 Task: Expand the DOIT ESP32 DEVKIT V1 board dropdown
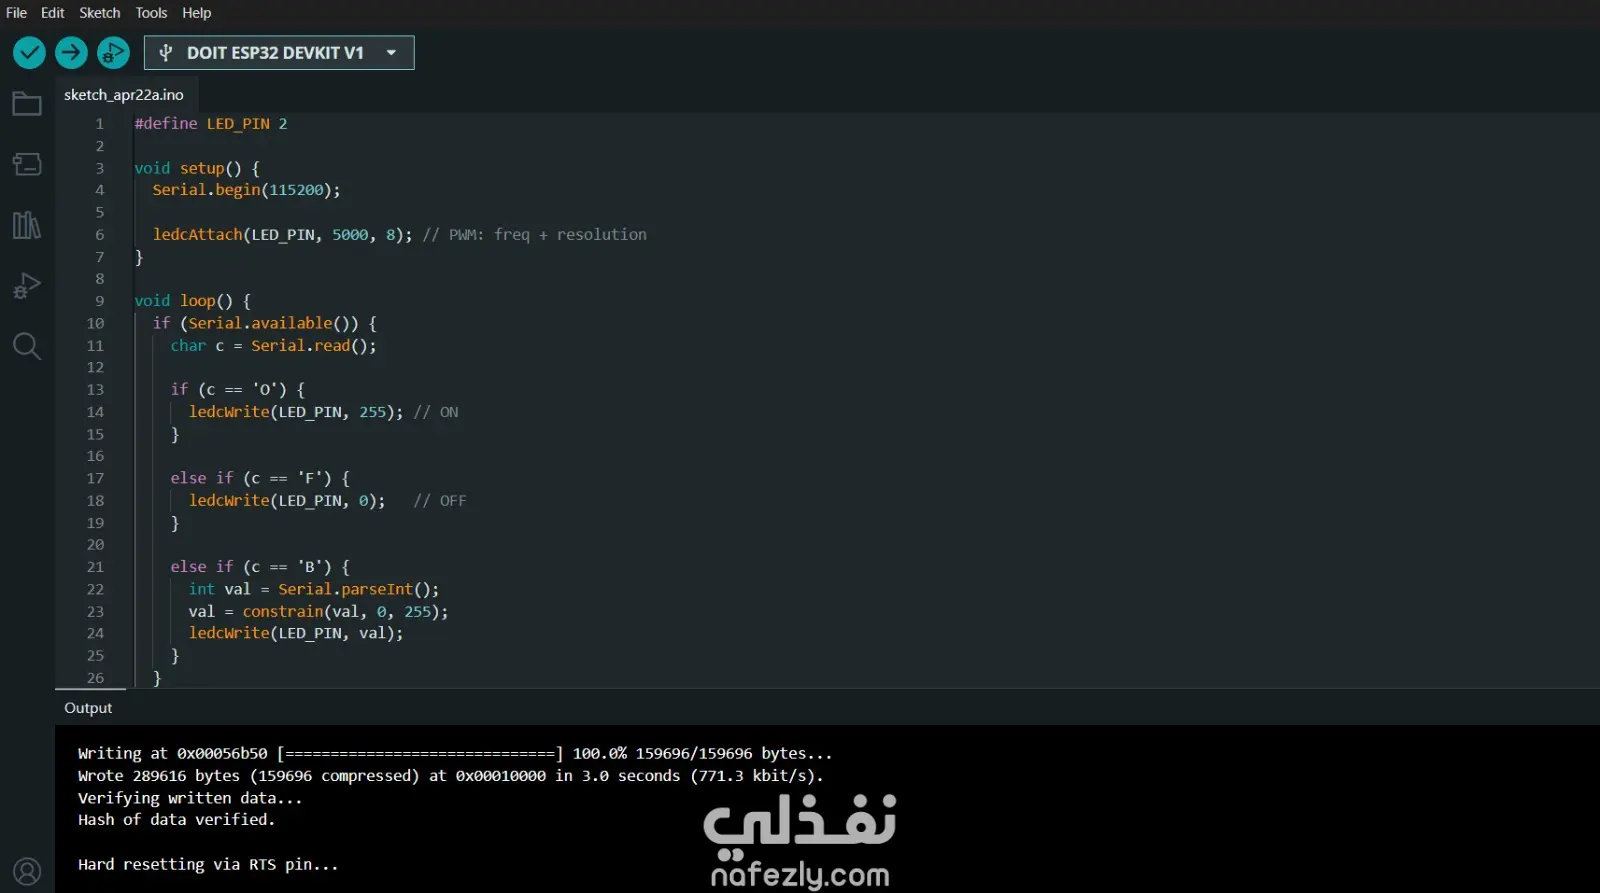tap(279, 53)
